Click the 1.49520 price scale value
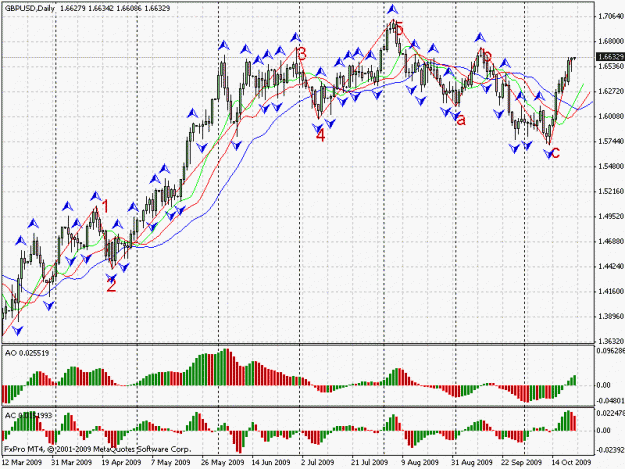625x469 pixels. point(611,216)
